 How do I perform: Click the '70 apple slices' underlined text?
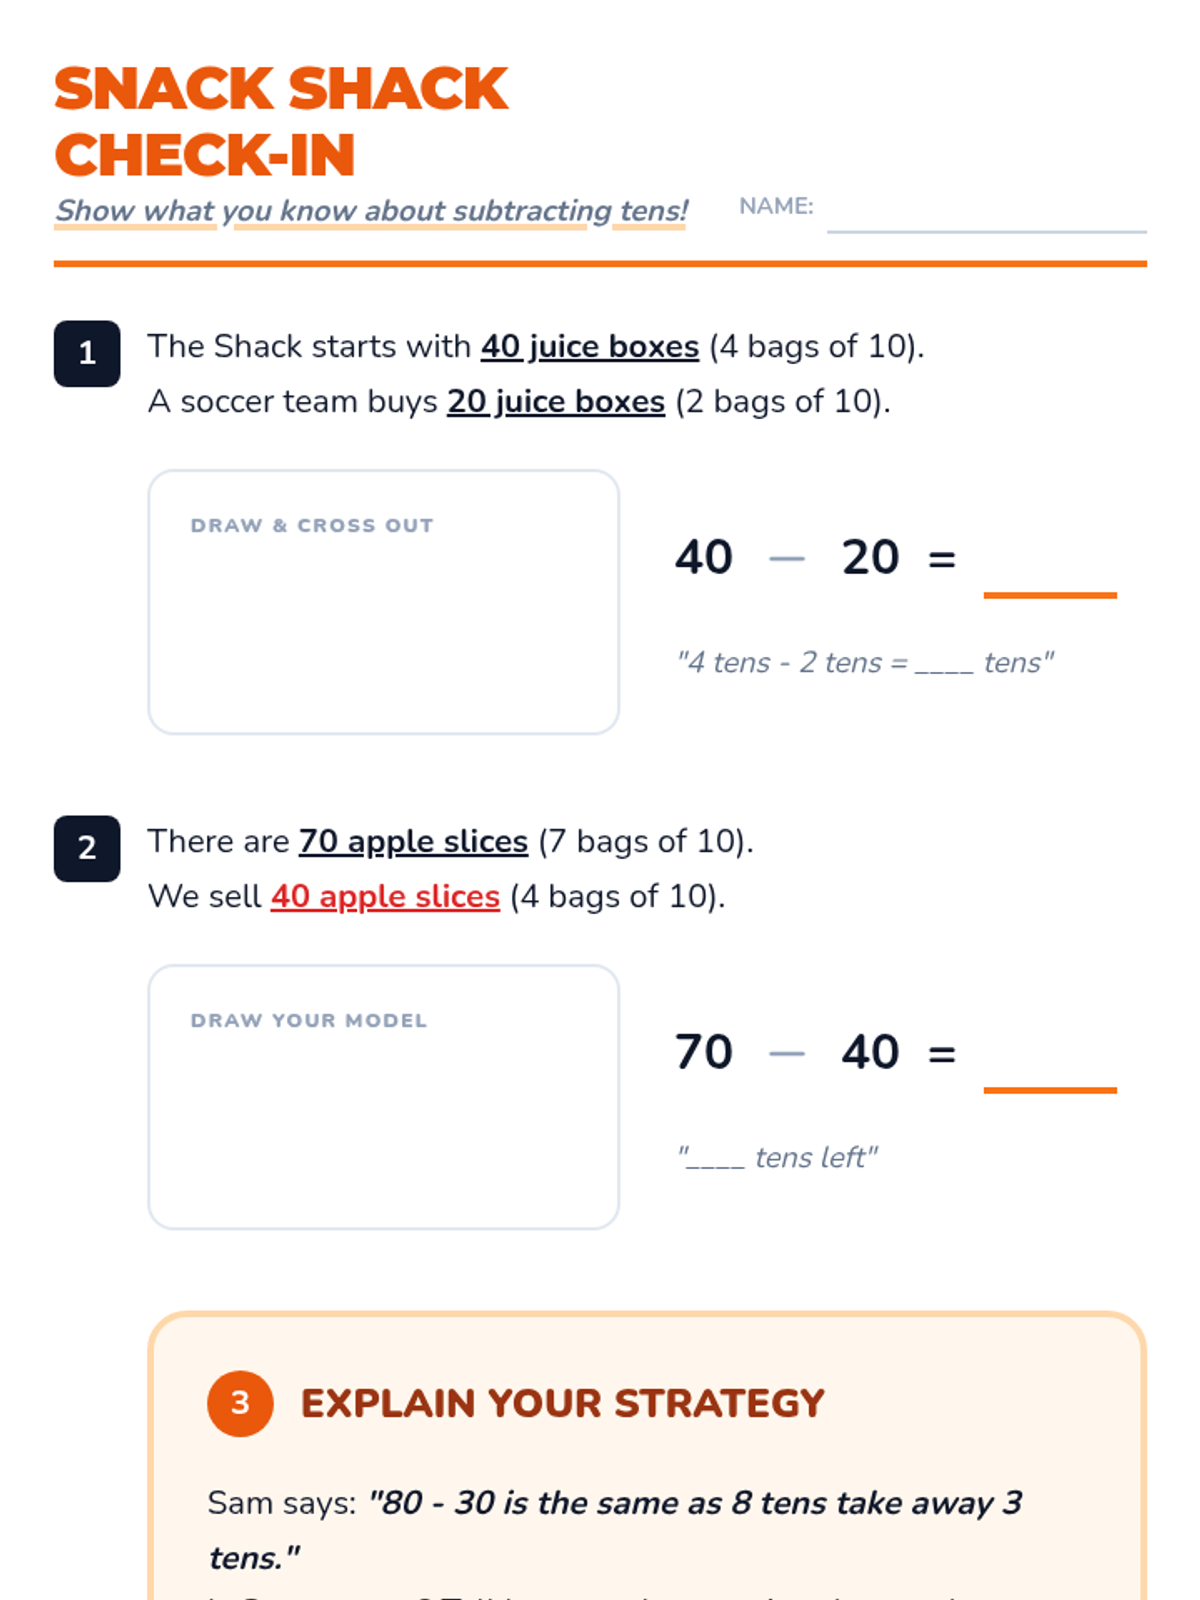pos(413,841)
